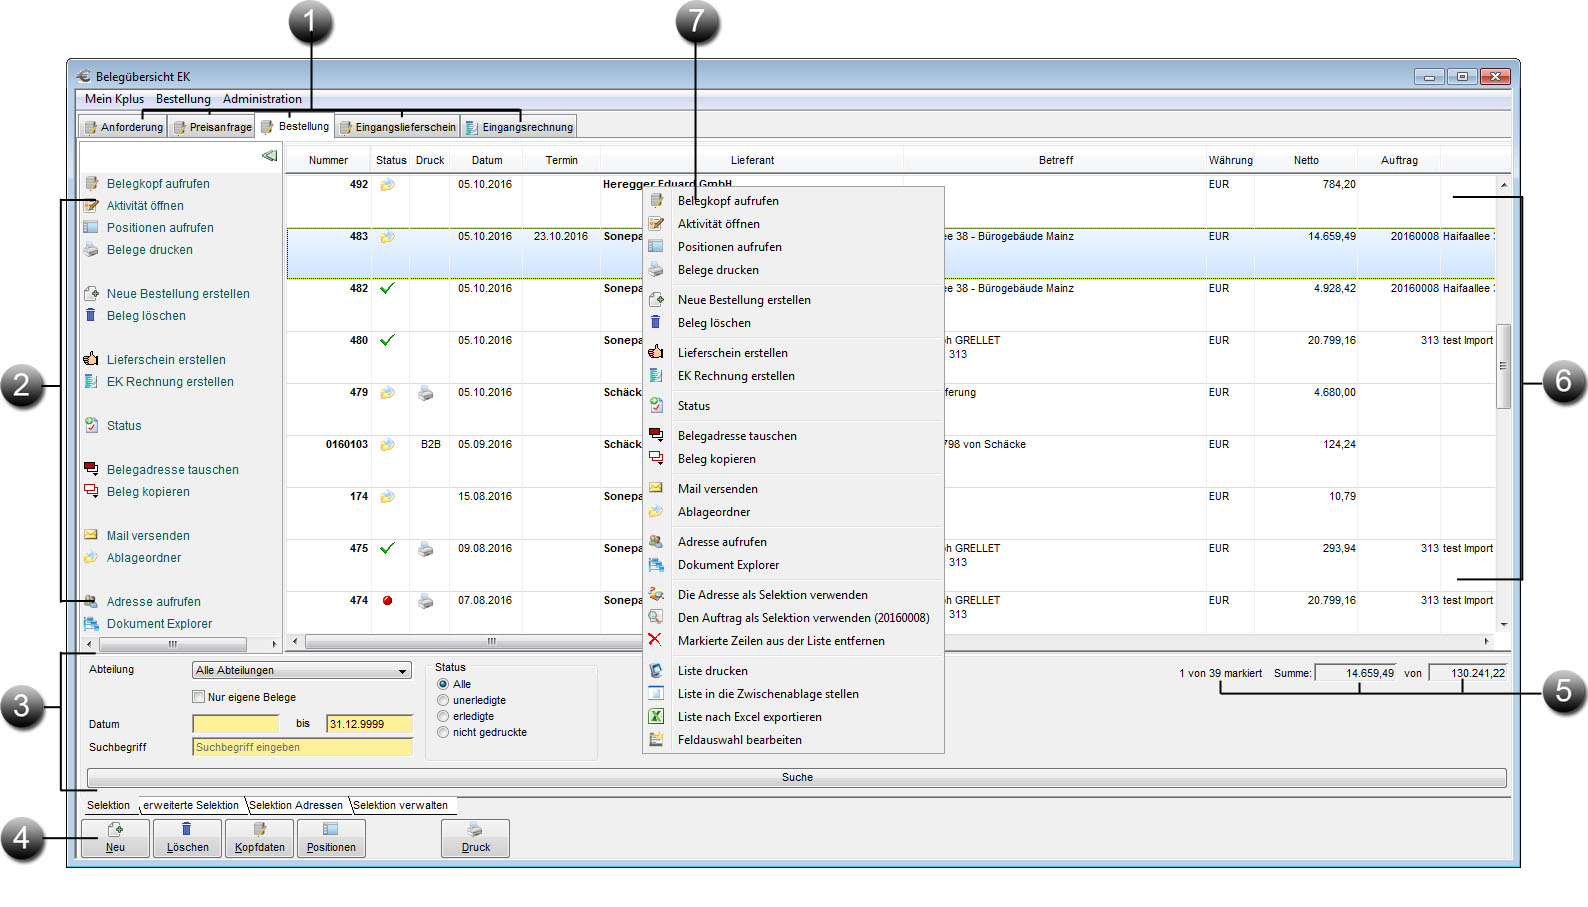Click the end date field showing 31.12.9999
Image resolution: width=1588 pixels, height=907 pixels.
(x=369, y=724)
